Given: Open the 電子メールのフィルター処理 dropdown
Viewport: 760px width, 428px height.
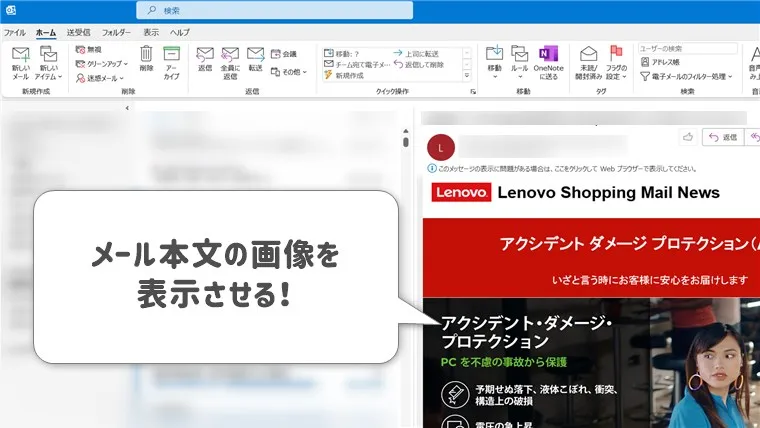Looking at the screenshot, I should point(686,76).
